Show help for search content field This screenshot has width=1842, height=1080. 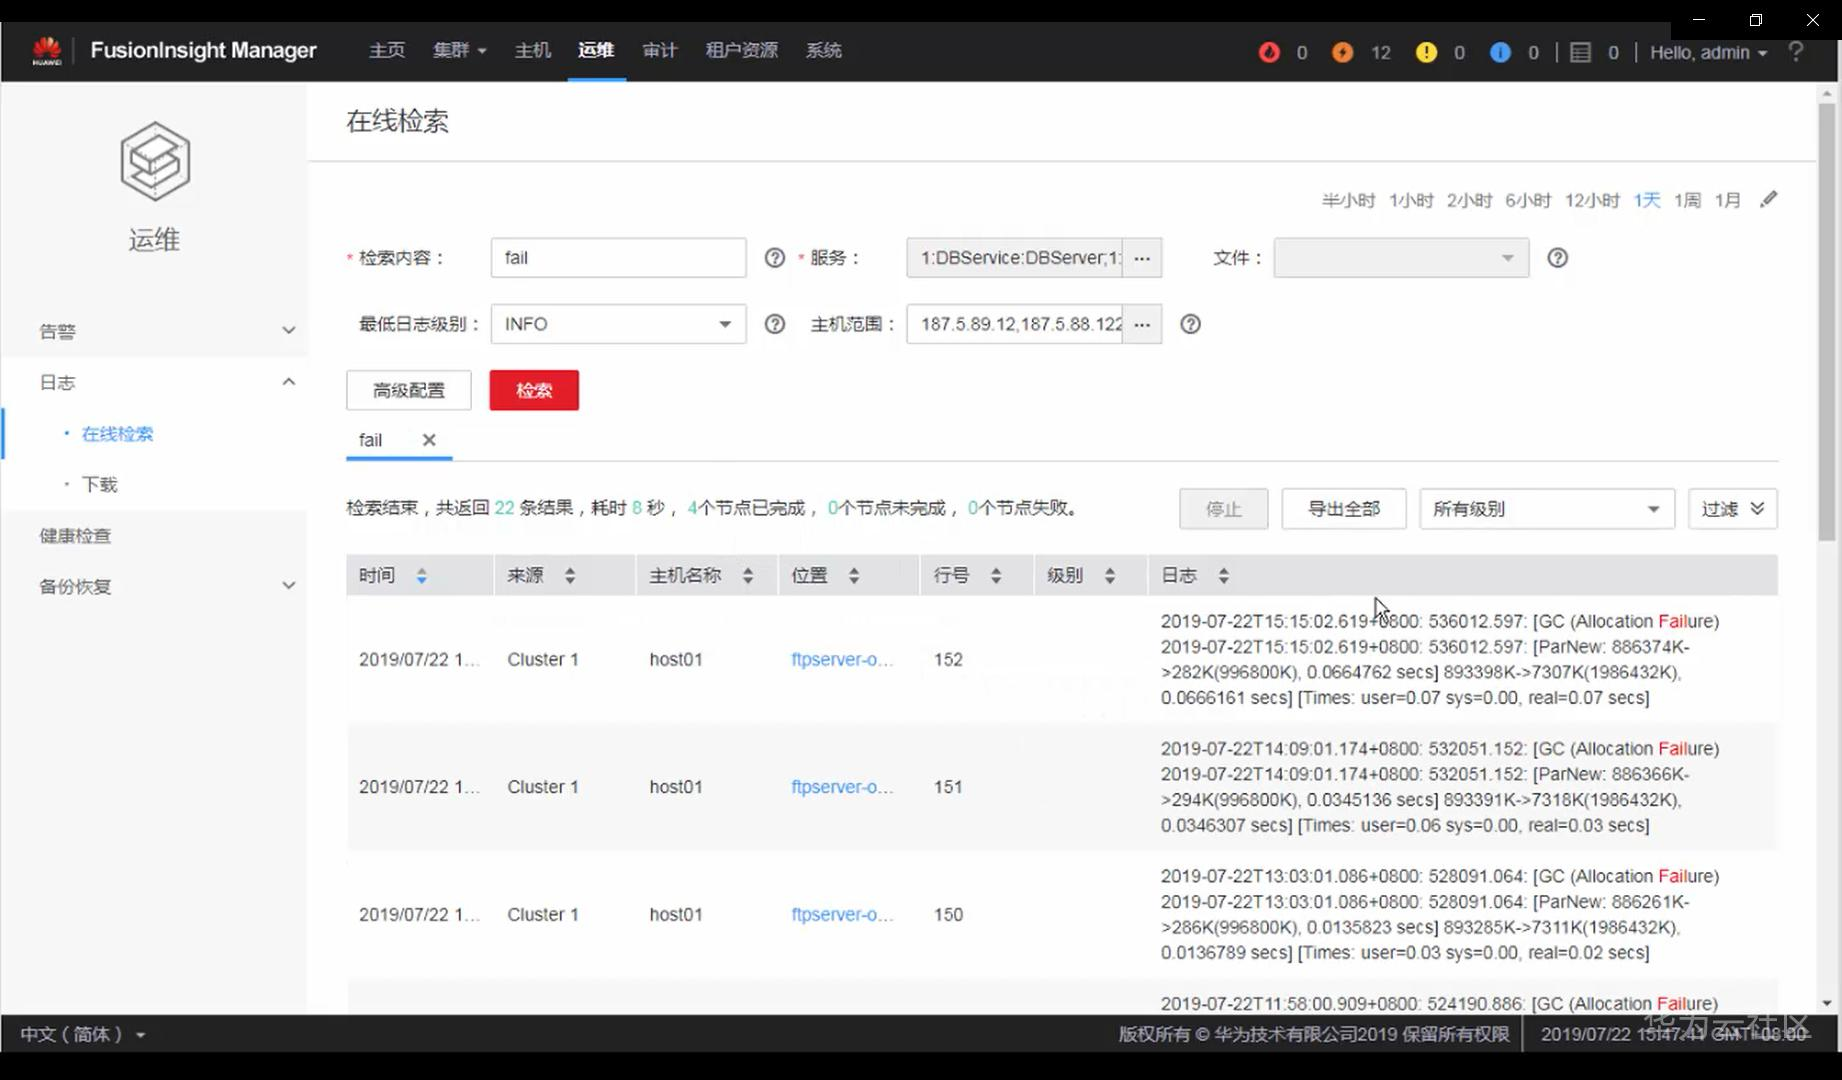click(775, 258)
